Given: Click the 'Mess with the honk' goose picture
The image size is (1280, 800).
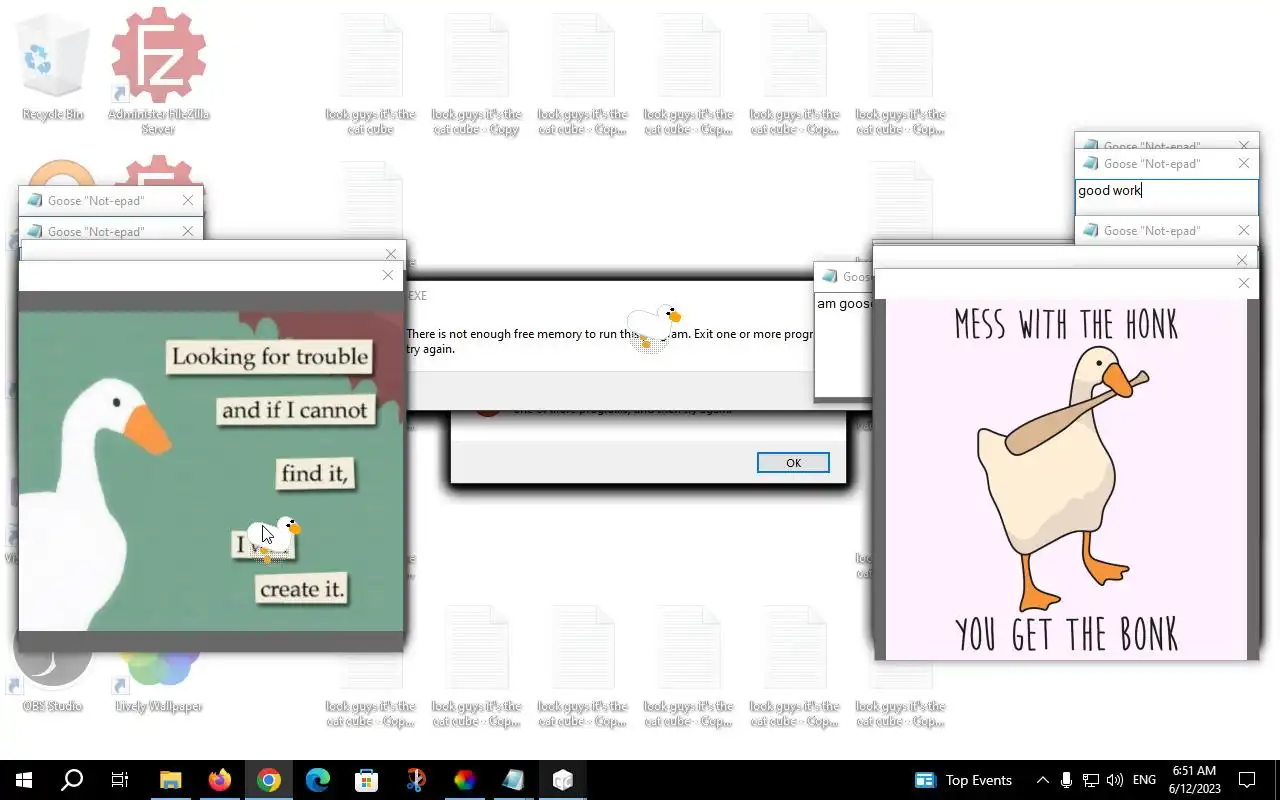Looking at the screenshot, I should pos(1067,480).
